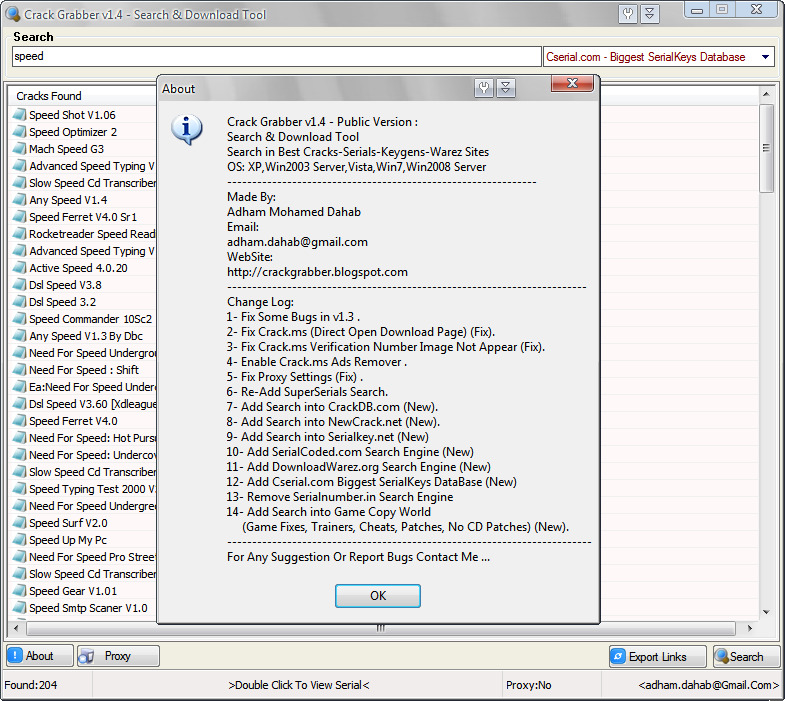Click the double-arrow icon in About title bar
Viewport: 785px width, 701px height.
[506, 88]
